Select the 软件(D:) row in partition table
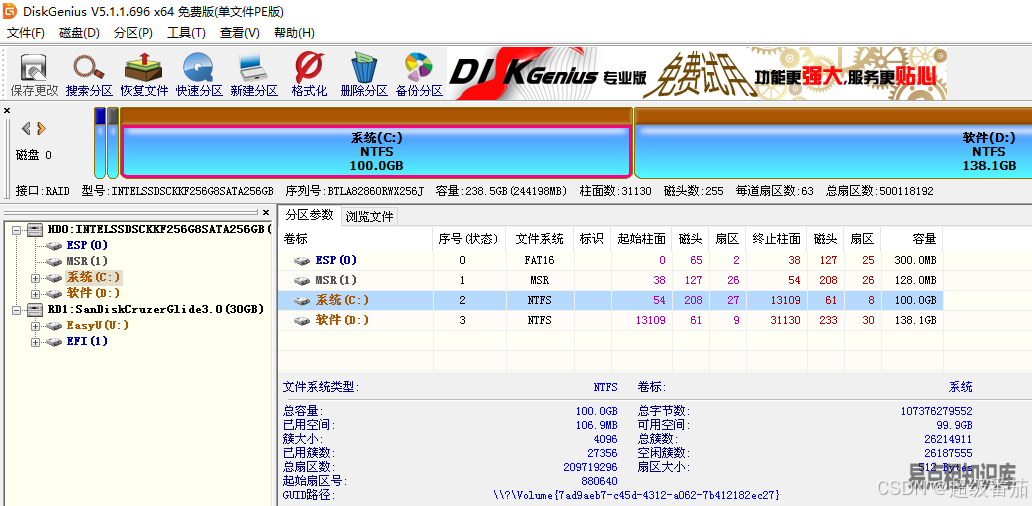 tap(611, 320)
